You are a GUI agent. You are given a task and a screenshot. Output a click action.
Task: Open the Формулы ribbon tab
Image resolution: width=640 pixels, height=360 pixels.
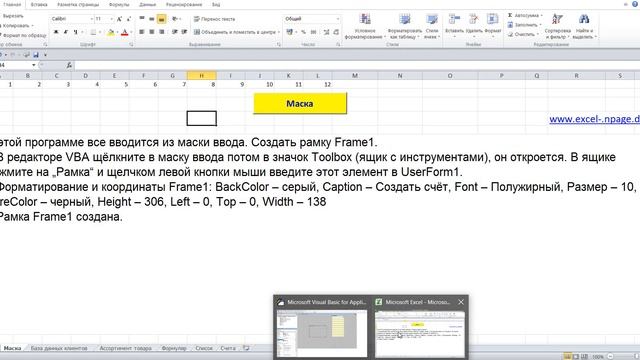click(x=119, y=4)
